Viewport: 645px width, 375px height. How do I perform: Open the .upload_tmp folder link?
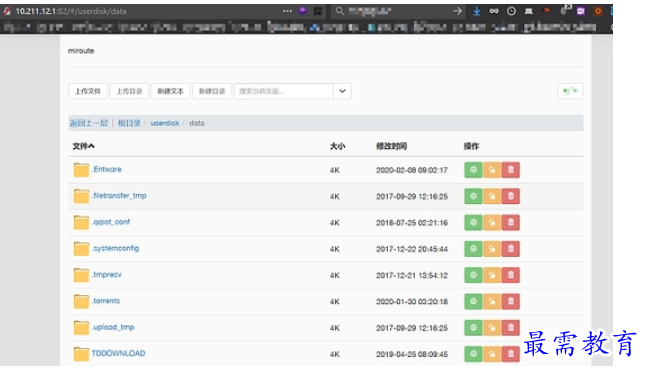(x=113, y=327)
